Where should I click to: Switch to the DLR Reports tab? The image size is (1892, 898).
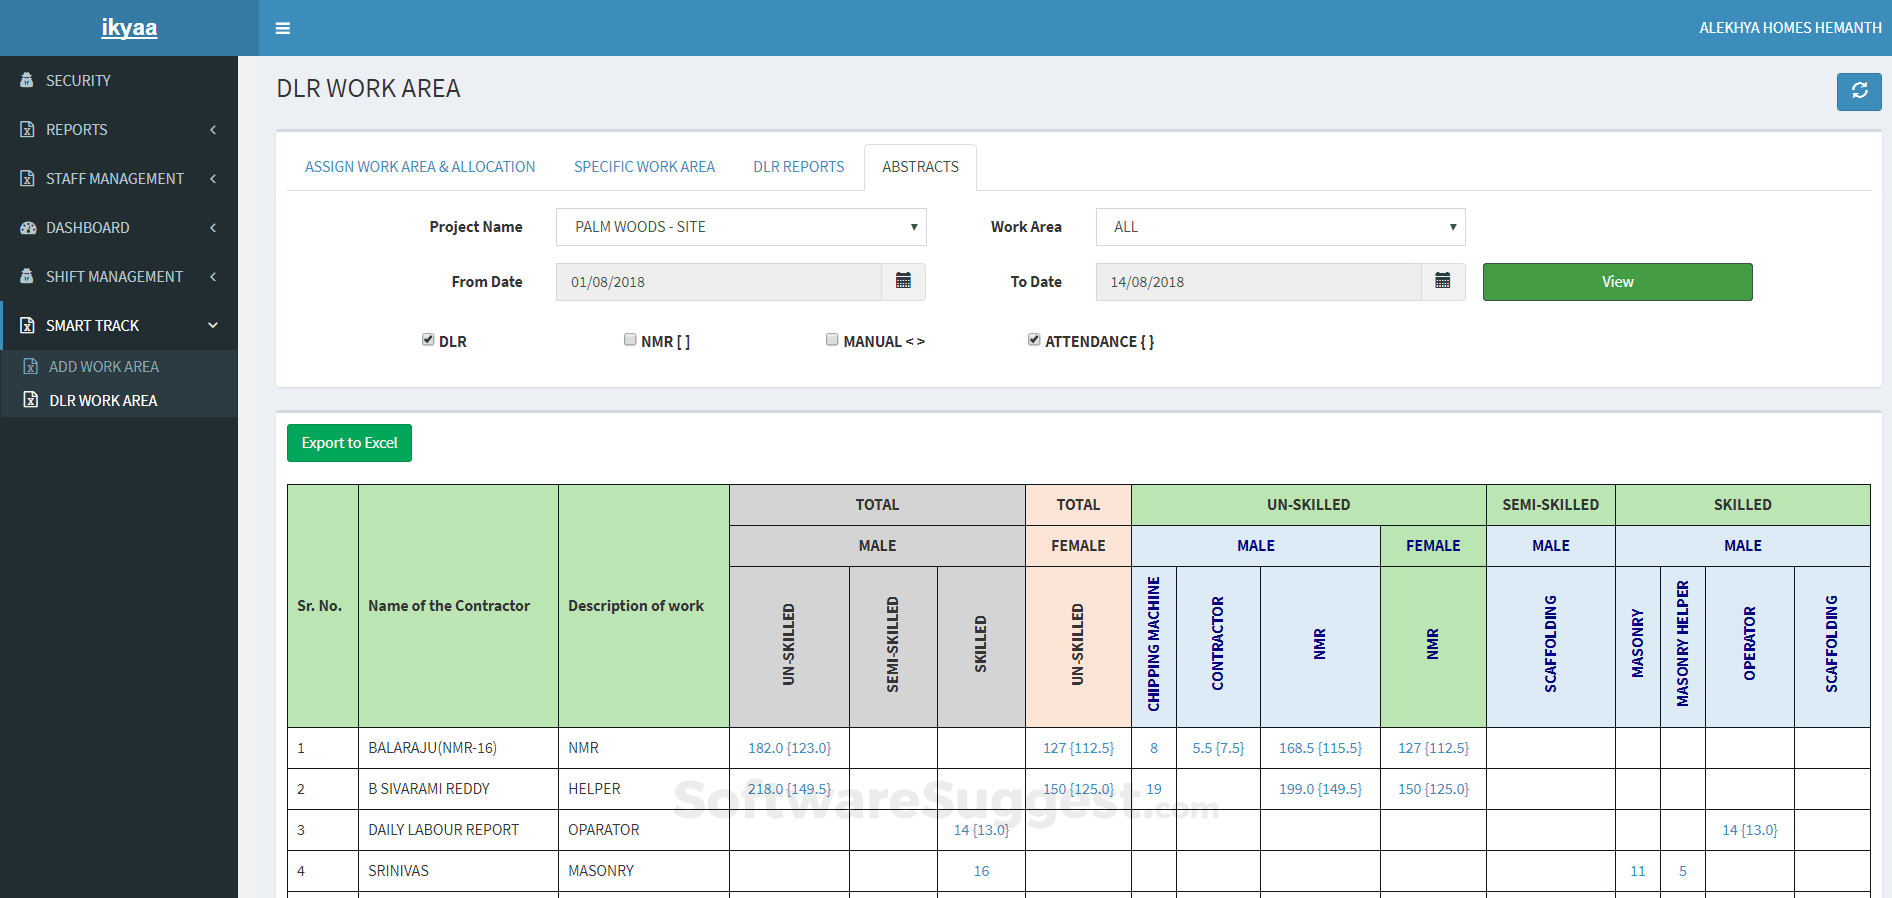(798, 167)
